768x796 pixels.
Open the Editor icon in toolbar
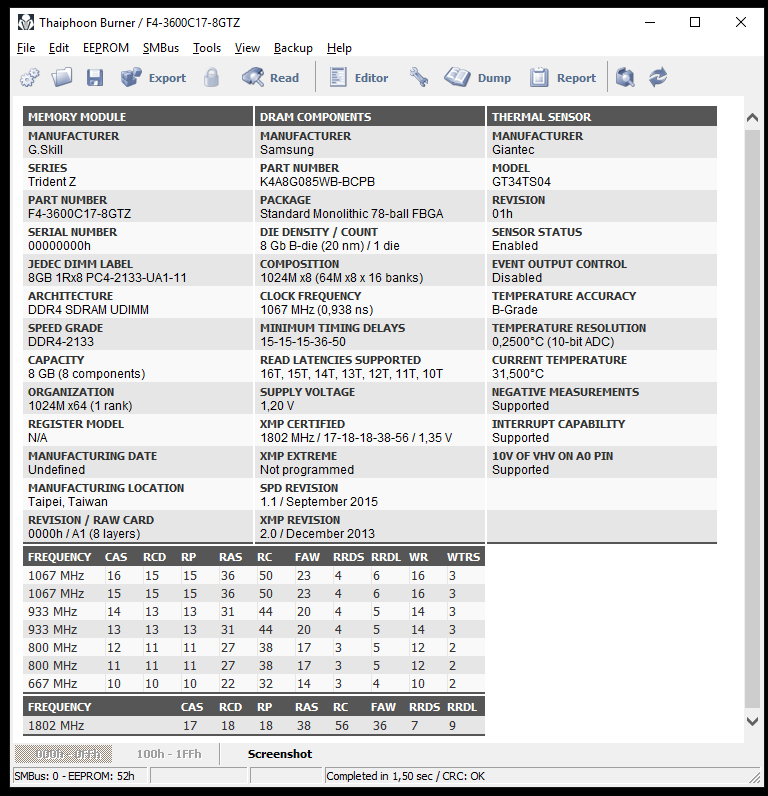click(x=338, y=78)
